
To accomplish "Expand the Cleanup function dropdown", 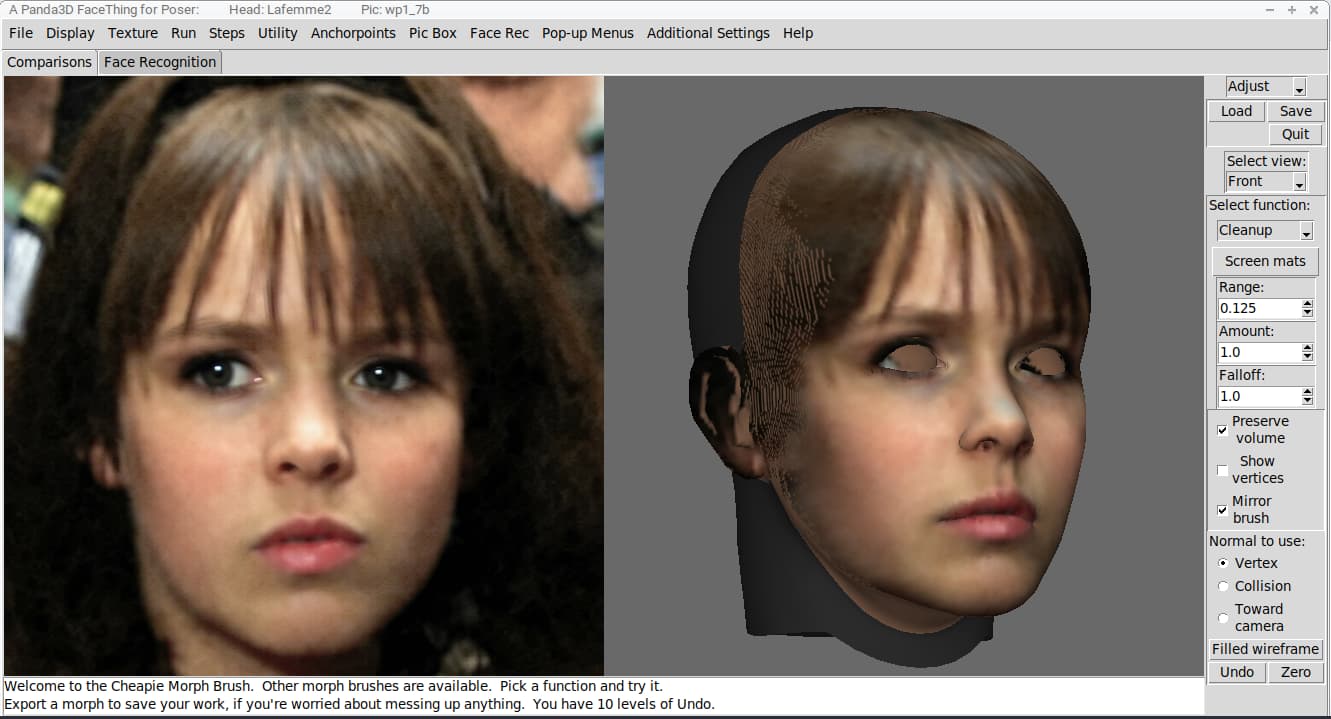I will 1265,230.
